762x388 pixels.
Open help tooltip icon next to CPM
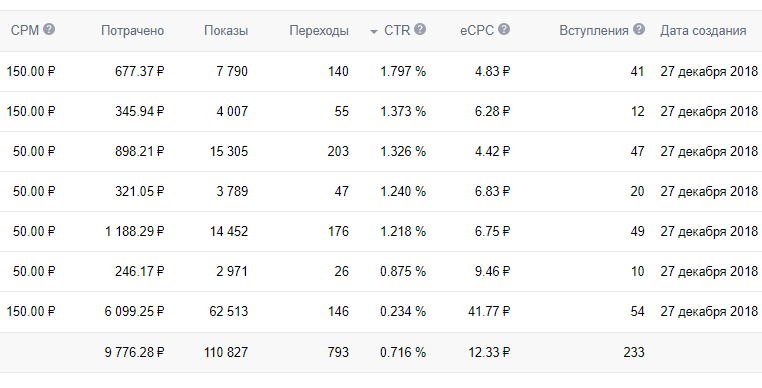[49, 30]
